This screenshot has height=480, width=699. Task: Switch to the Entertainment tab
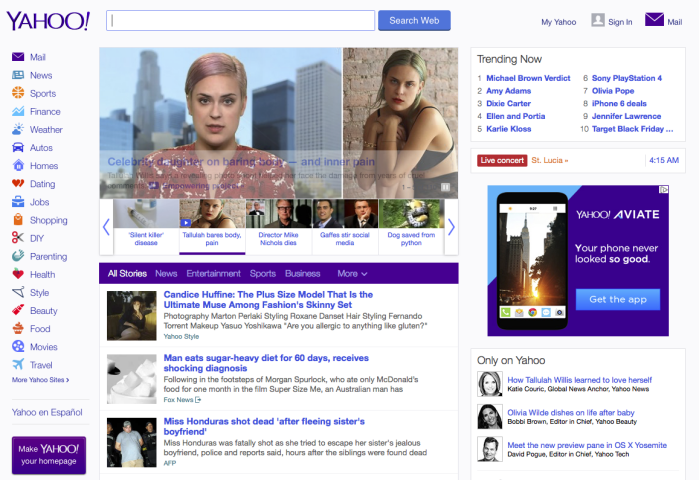click(x=214, y=274)
